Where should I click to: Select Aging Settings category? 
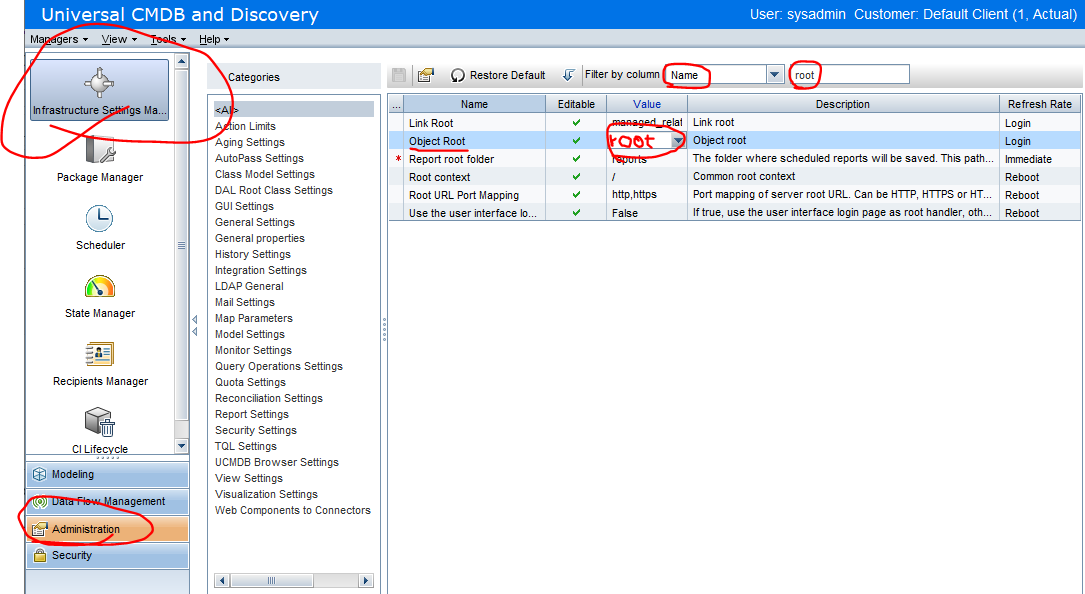tap(250, 142)
